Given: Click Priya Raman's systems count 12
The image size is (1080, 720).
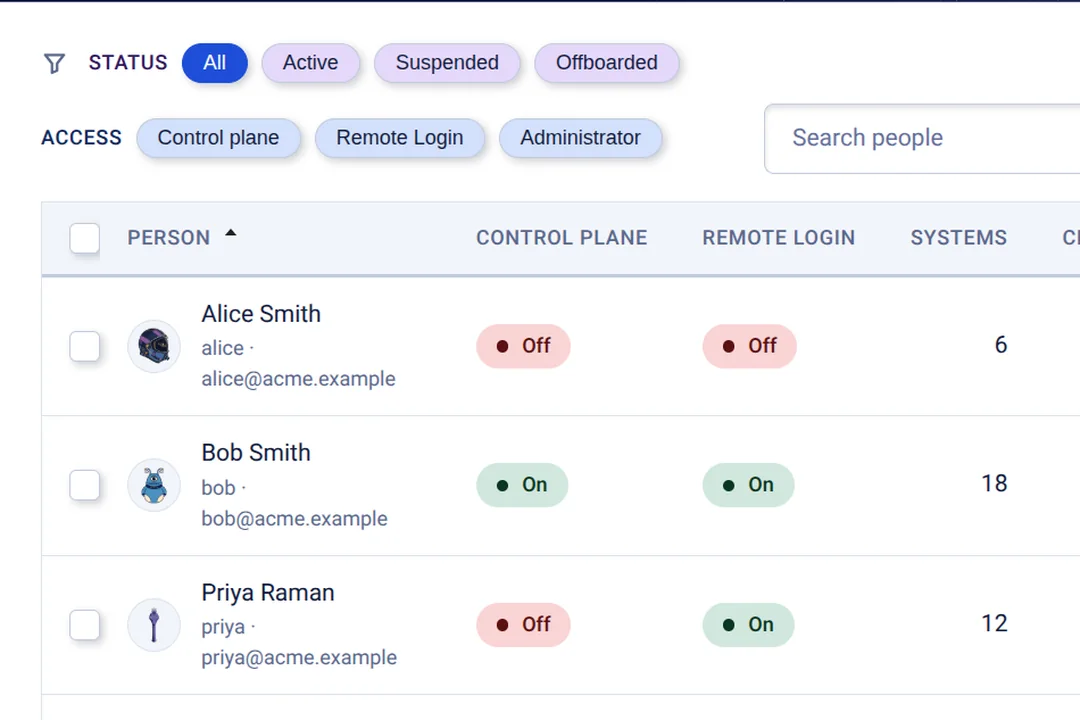Looking at the screenshot, I should [x=995, y=624].
